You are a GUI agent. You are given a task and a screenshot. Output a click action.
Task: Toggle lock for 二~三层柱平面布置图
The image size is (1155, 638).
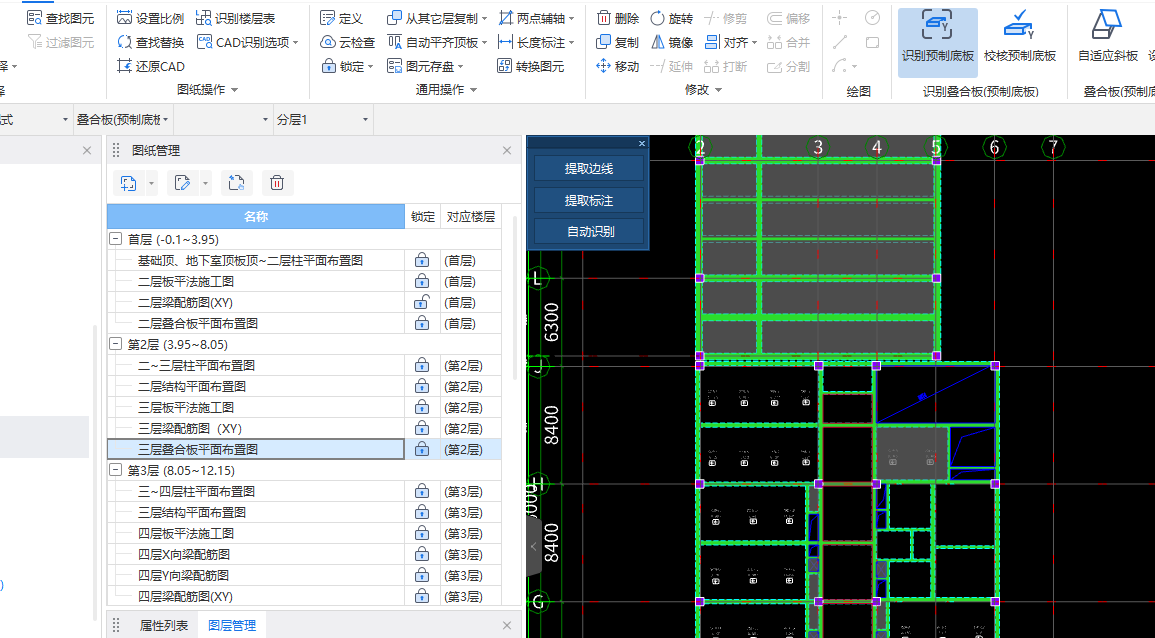[421, 365]
